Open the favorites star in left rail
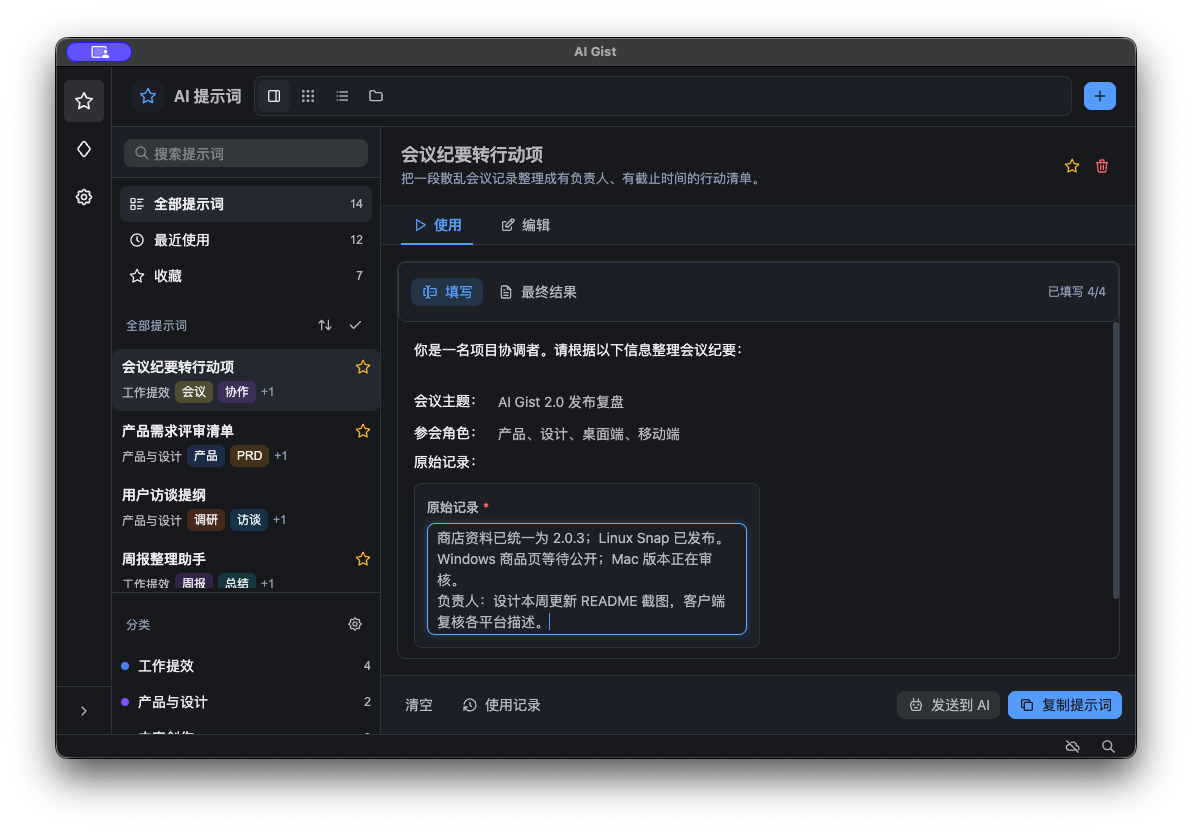The width and height of the screenshot is (1192, 832). 84,100
